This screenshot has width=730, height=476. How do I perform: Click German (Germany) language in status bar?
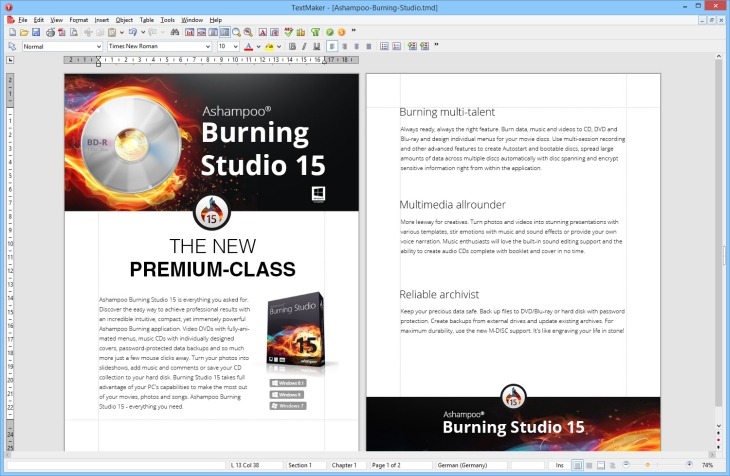tap(473, 465)
